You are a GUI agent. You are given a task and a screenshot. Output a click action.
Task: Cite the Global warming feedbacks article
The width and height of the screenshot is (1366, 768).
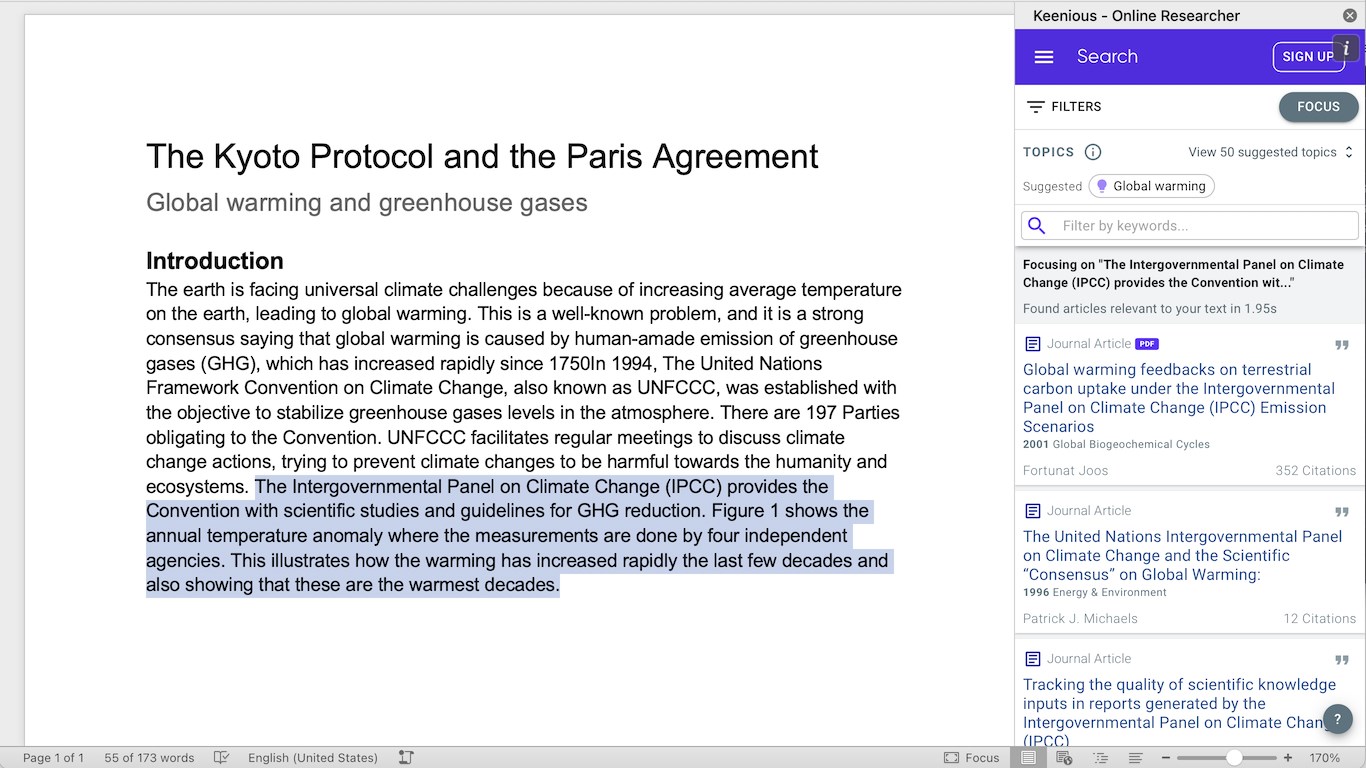1342,345
